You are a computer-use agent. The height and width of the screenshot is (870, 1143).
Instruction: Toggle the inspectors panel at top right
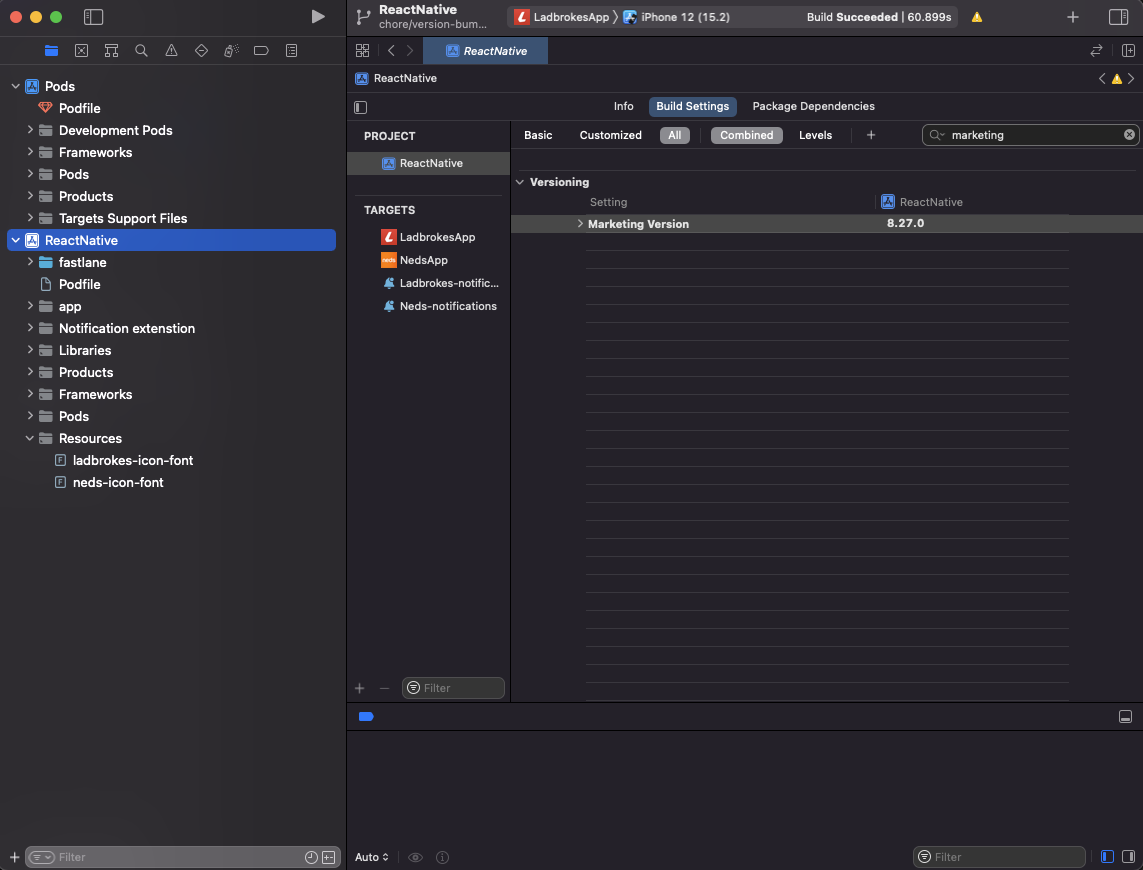pos(1118,17)
